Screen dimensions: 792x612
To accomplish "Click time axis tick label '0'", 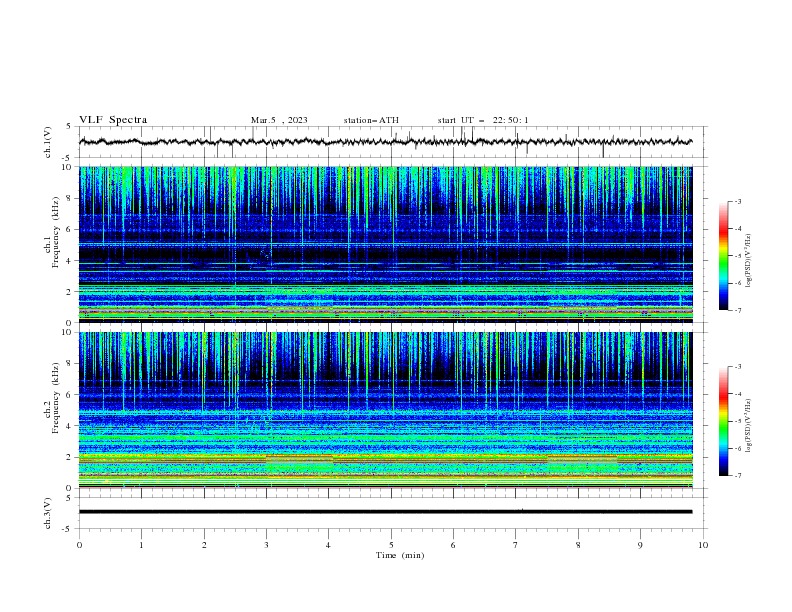I will [x=79, y=545].
